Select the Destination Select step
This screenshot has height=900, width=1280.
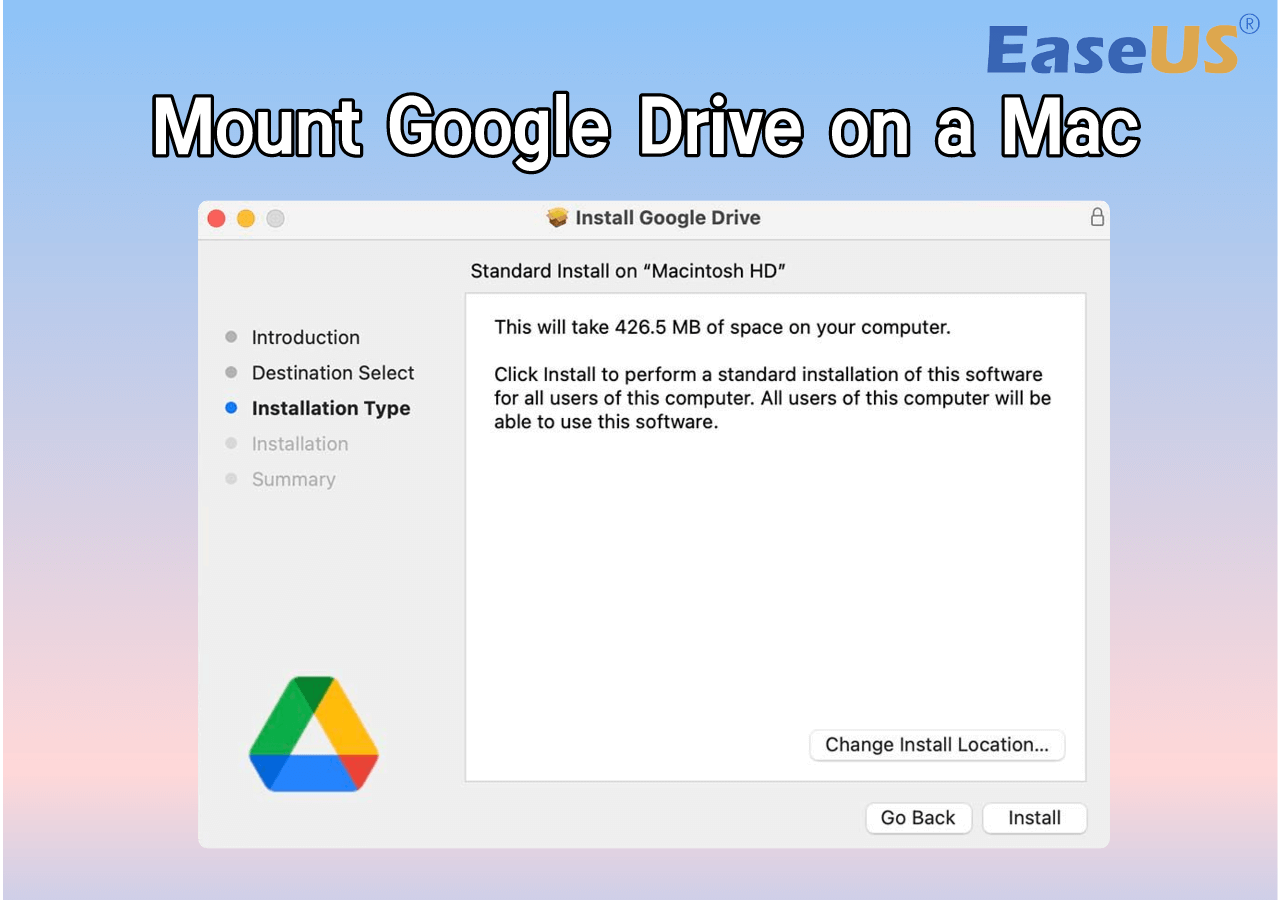332,372
